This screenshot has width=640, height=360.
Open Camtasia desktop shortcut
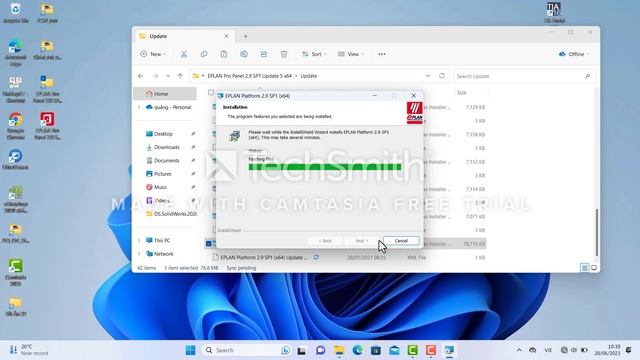pyautogui.click(x=16, y=272)
